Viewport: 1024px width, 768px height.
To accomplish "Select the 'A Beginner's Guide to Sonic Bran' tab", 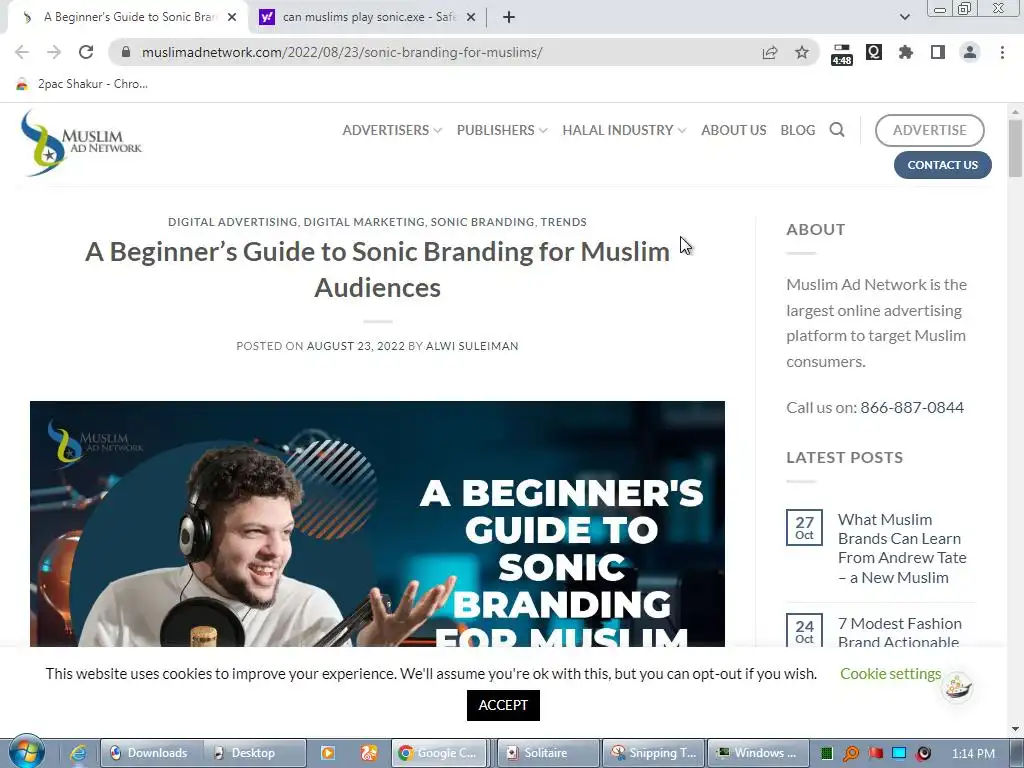I will pyautogui.click(x=127, y=17).
